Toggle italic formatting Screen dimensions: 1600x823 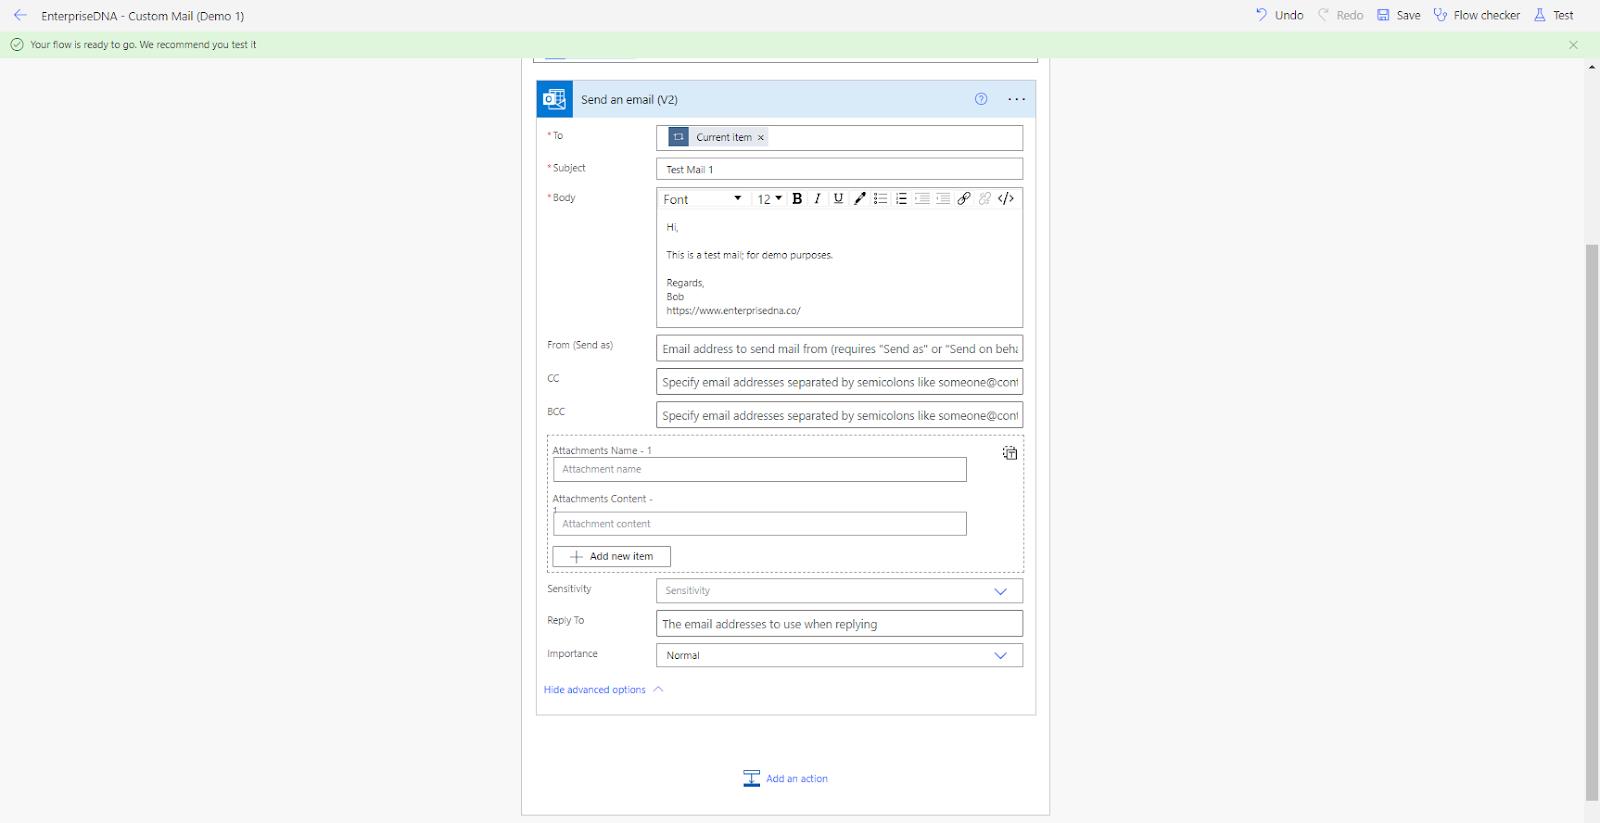[x=817, y=199]
